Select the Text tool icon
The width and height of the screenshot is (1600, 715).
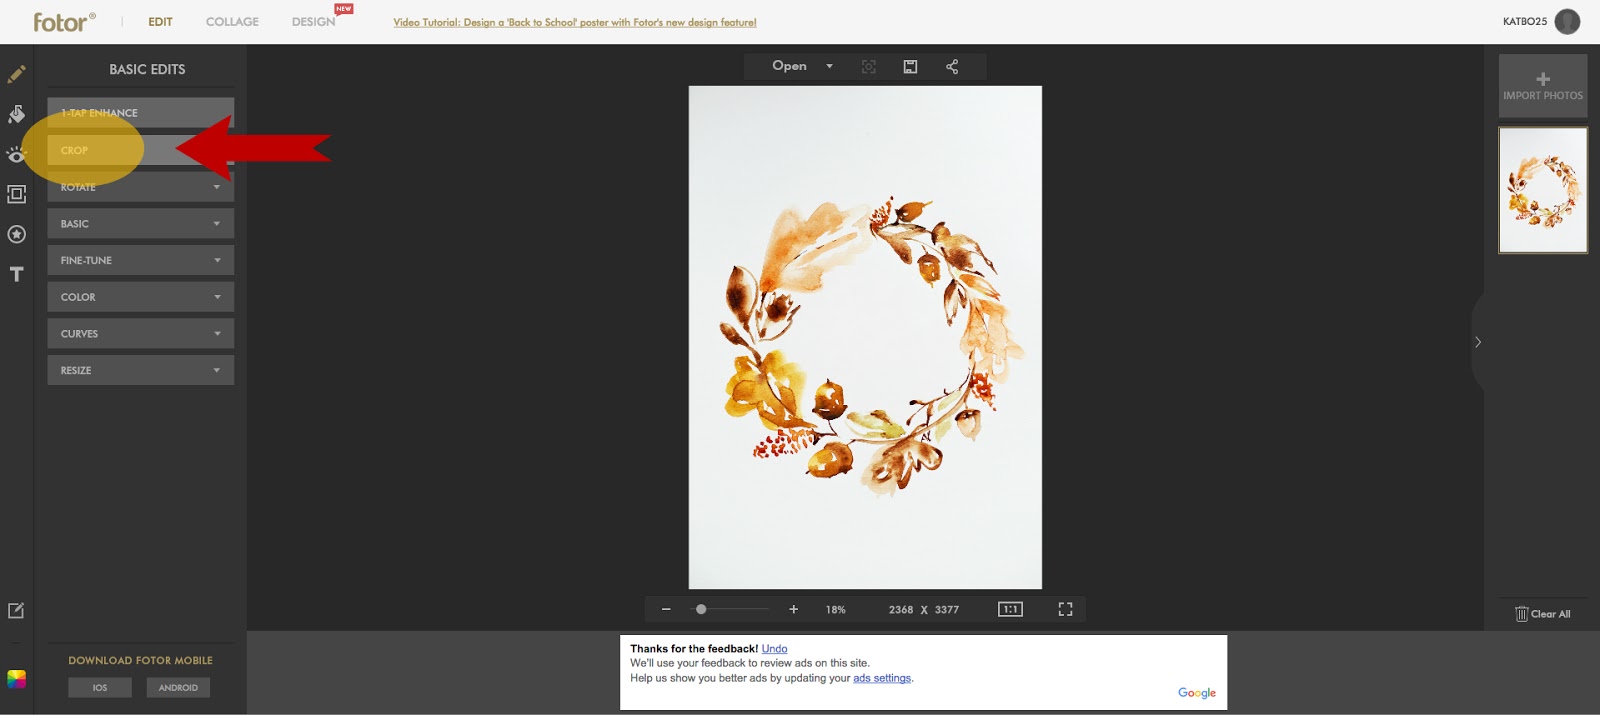16,274
